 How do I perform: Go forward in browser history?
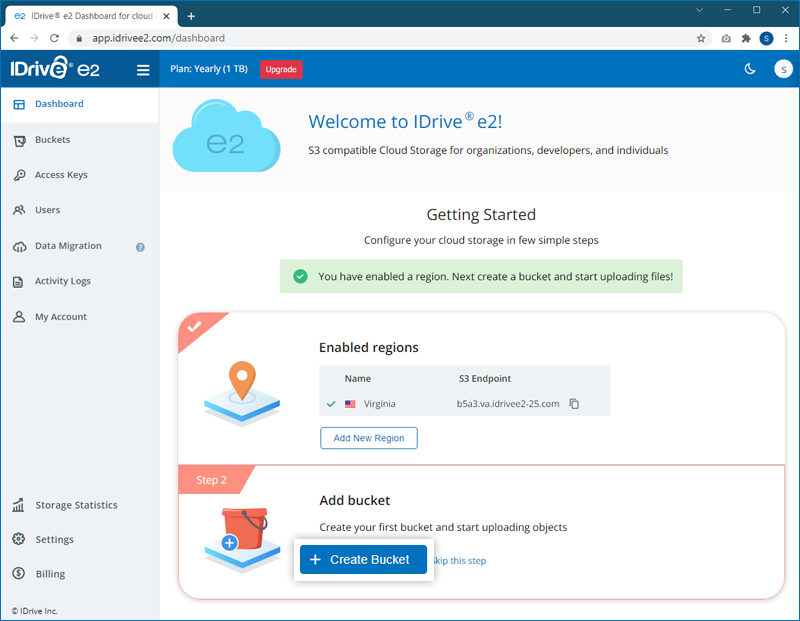(x=34, y=38)
